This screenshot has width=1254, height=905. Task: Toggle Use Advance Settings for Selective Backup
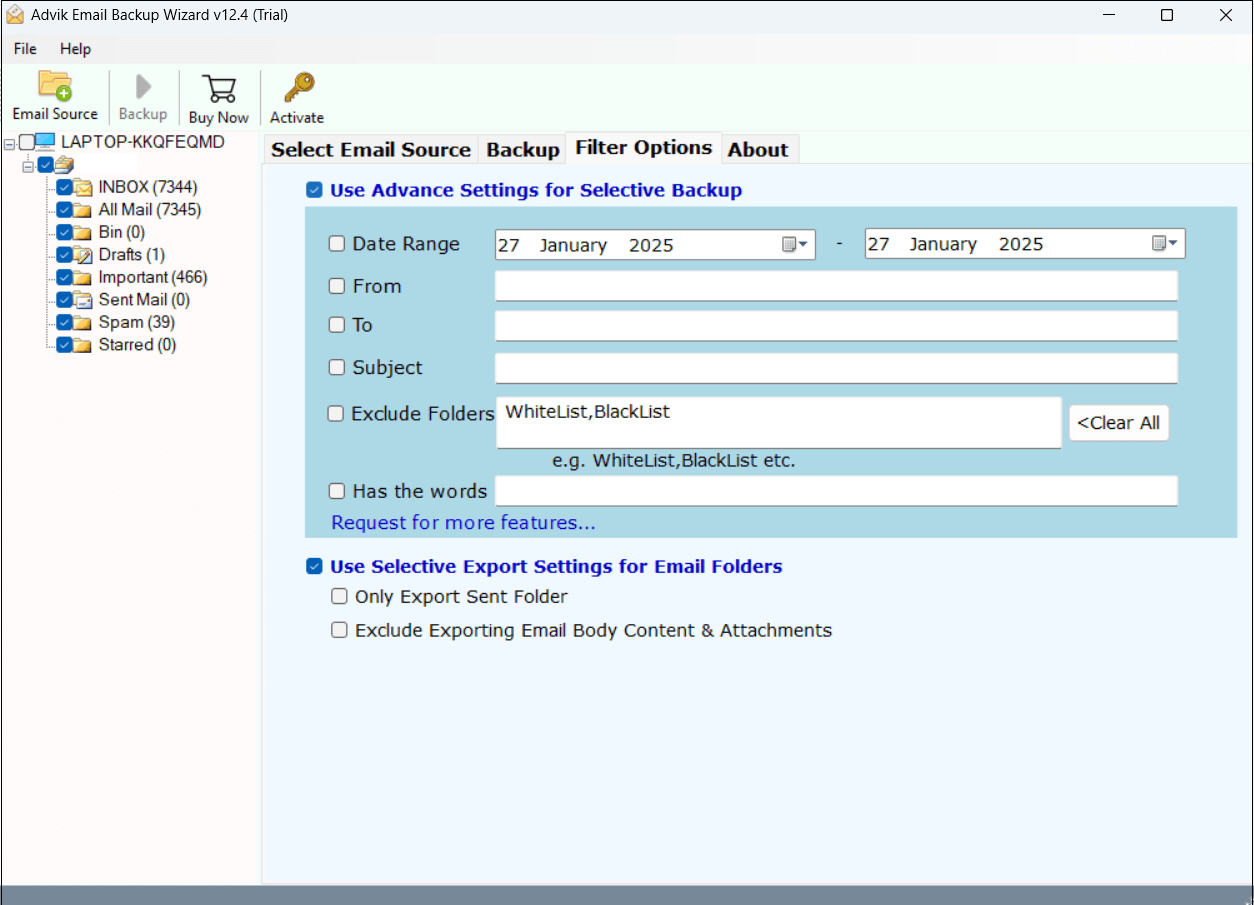pyautogui.click(x=314, y=190)
